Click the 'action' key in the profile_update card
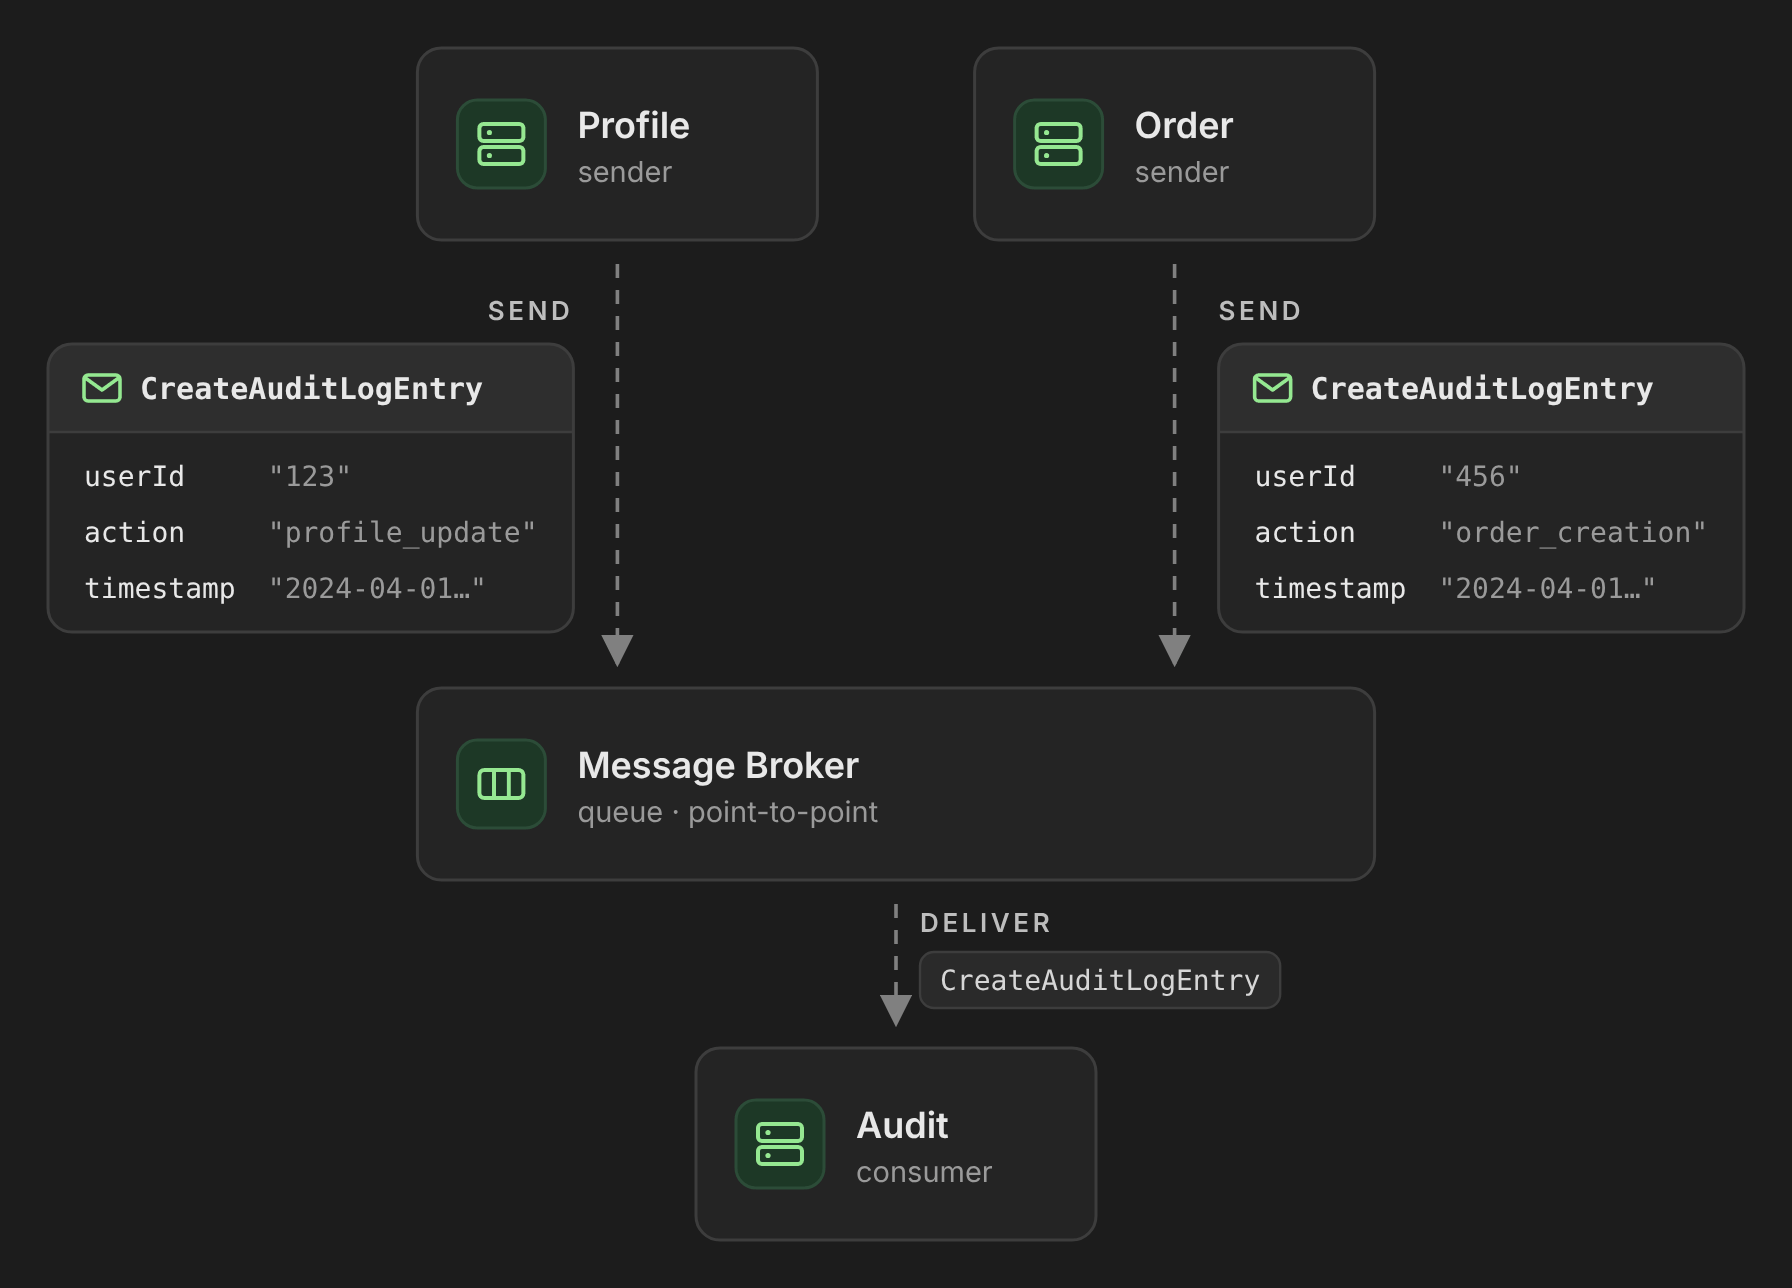Screen dimensions: 1792x1288 (x=134, y=533)
